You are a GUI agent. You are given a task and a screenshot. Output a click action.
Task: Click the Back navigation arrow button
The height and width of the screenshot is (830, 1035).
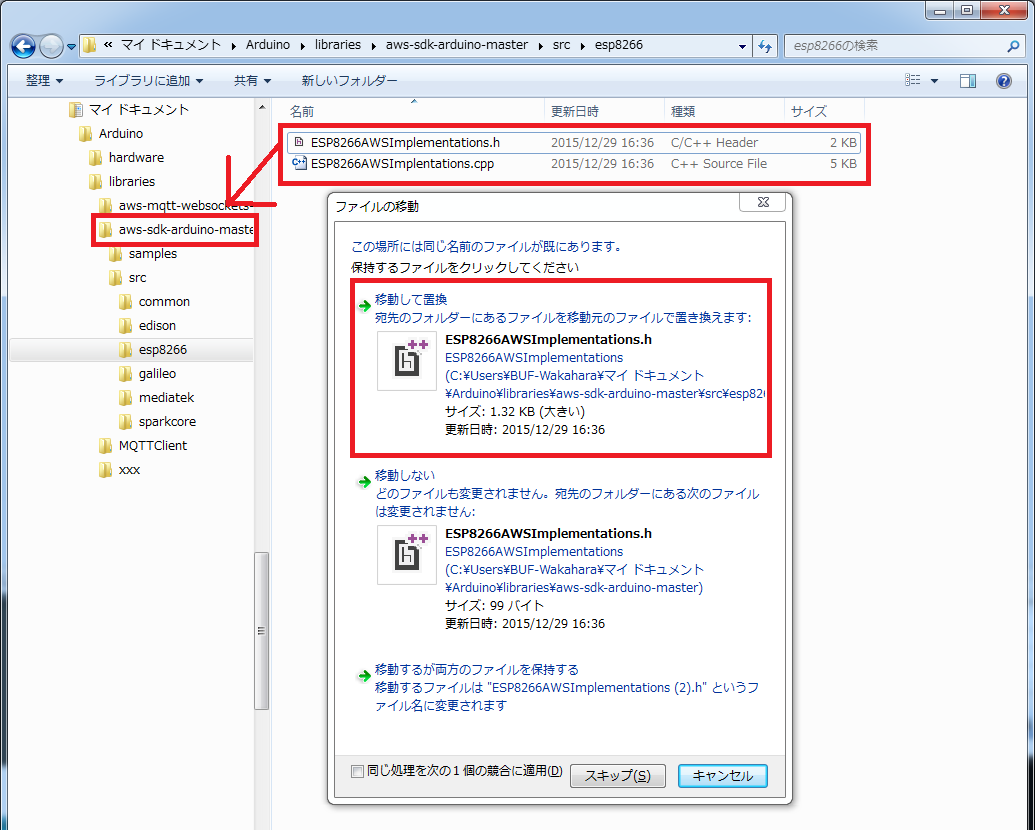point(24,46)
